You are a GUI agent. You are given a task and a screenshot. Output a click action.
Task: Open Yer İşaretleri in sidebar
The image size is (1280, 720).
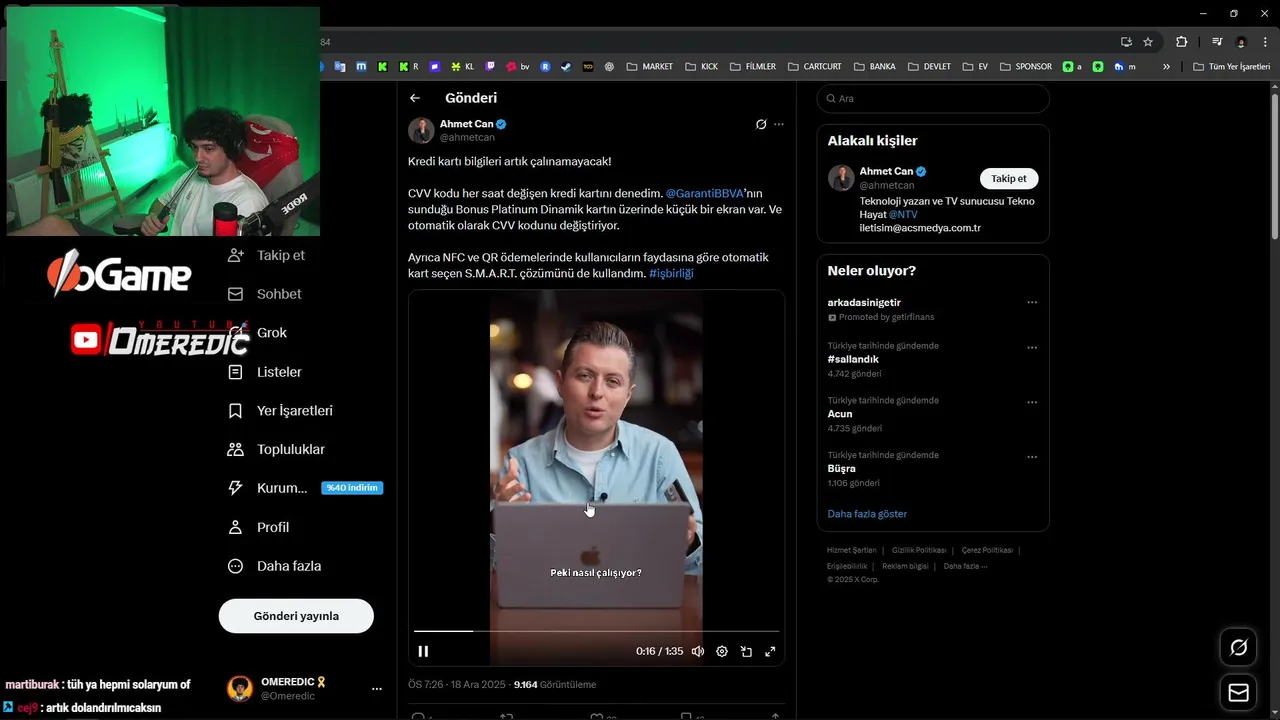pos(280,411)
